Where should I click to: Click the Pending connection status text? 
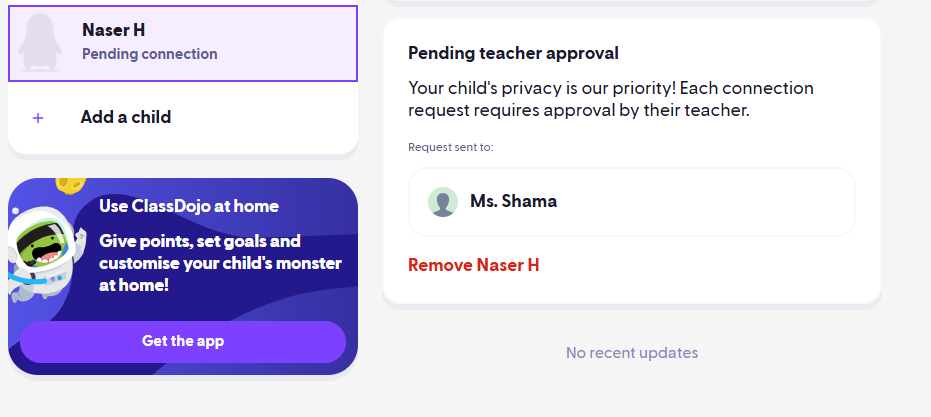coord(149,54)
